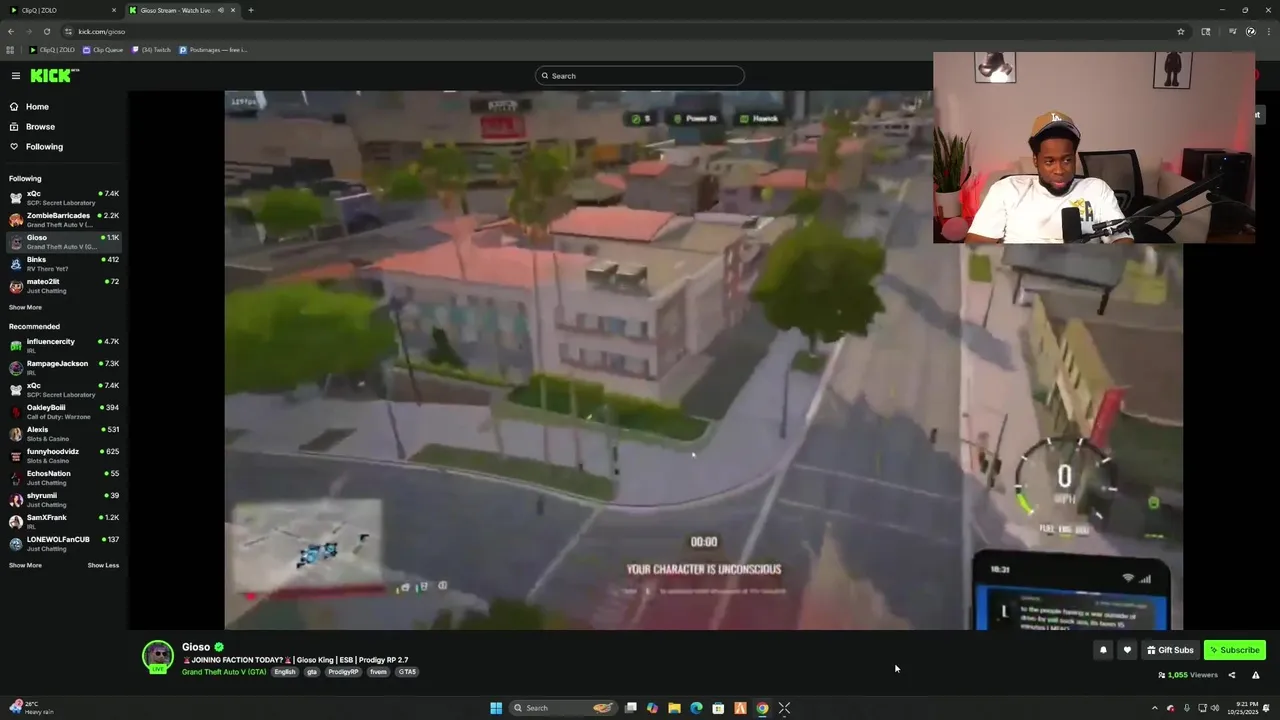Image resolution: width=1280 pixels, height=720 pixels.
Task: Open influencercity recommended channel
Action: point(64,346)
